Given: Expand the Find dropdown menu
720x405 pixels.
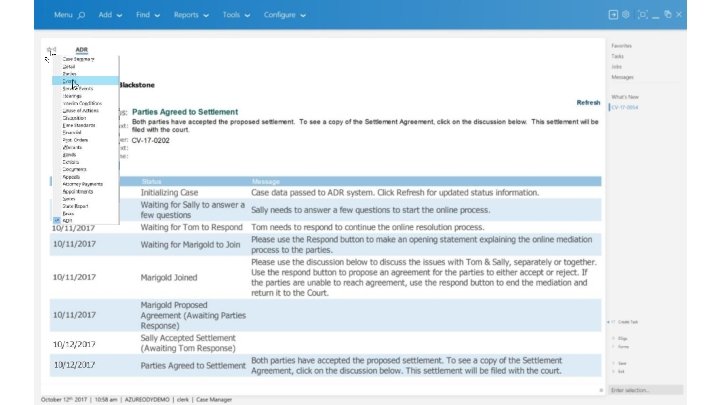Looking at the screenshot, I should (x=148, y=15).
